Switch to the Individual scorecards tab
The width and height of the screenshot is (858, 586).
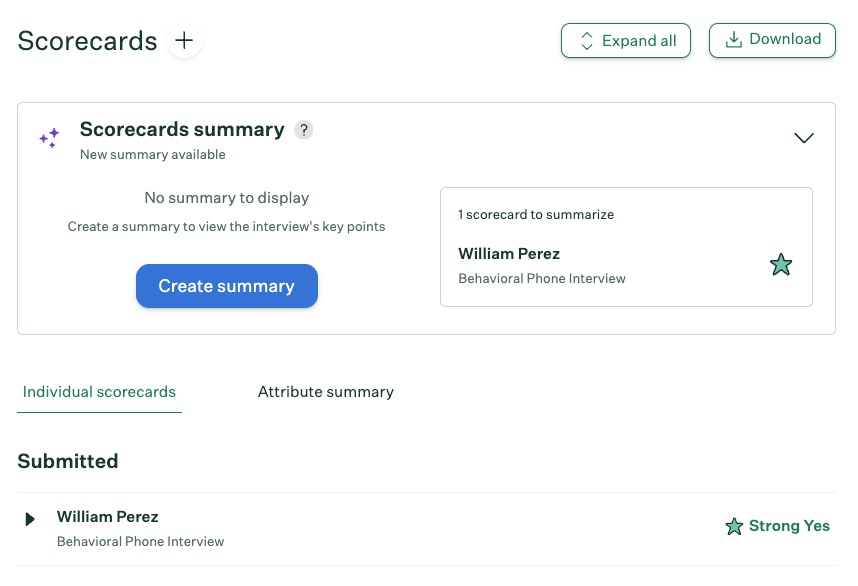(99, 392)
